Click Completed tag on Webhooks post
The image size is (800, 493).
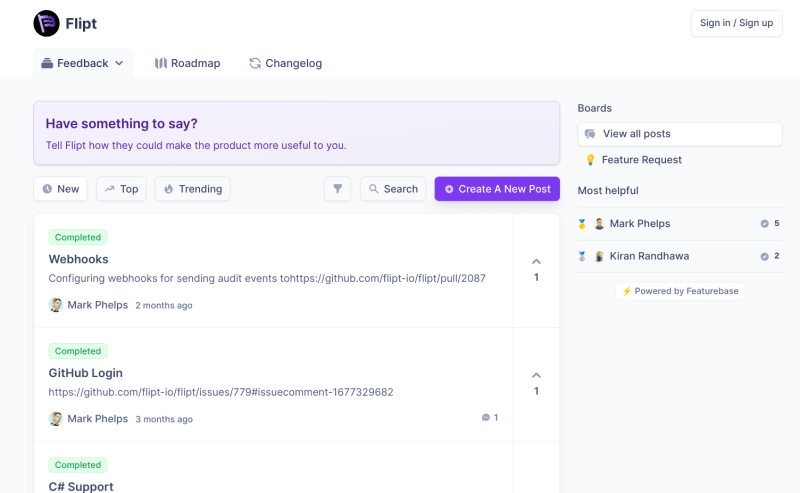[78, 237]
